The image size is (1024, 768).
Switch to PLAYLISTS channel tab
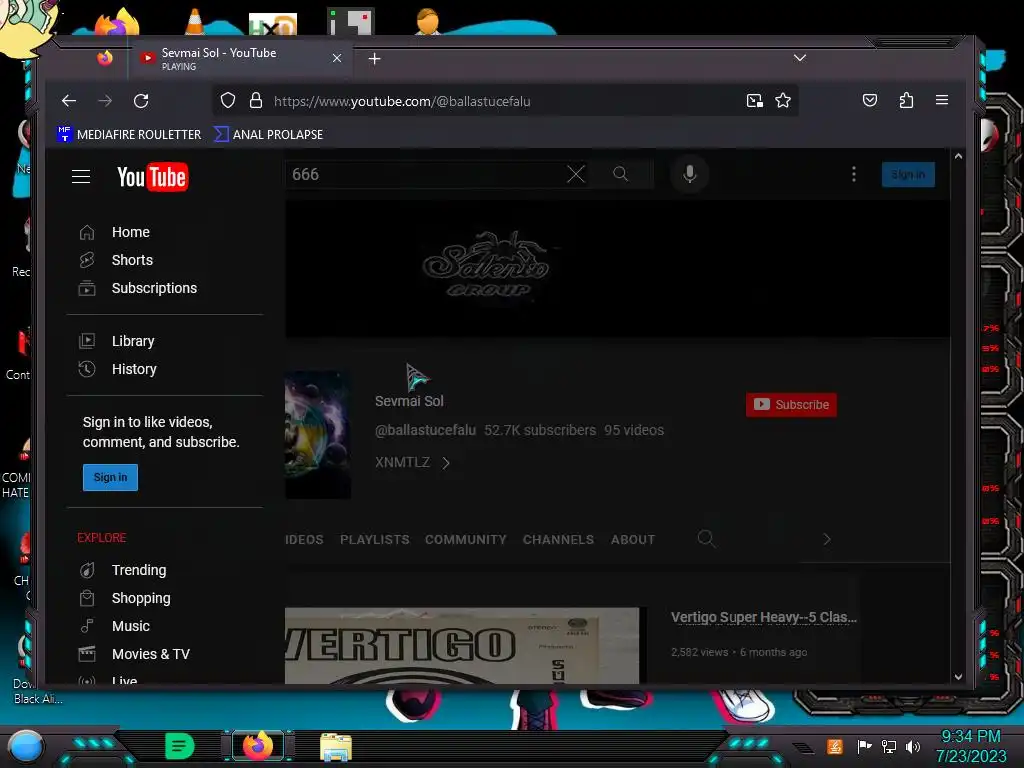click(x=374, y=539)
